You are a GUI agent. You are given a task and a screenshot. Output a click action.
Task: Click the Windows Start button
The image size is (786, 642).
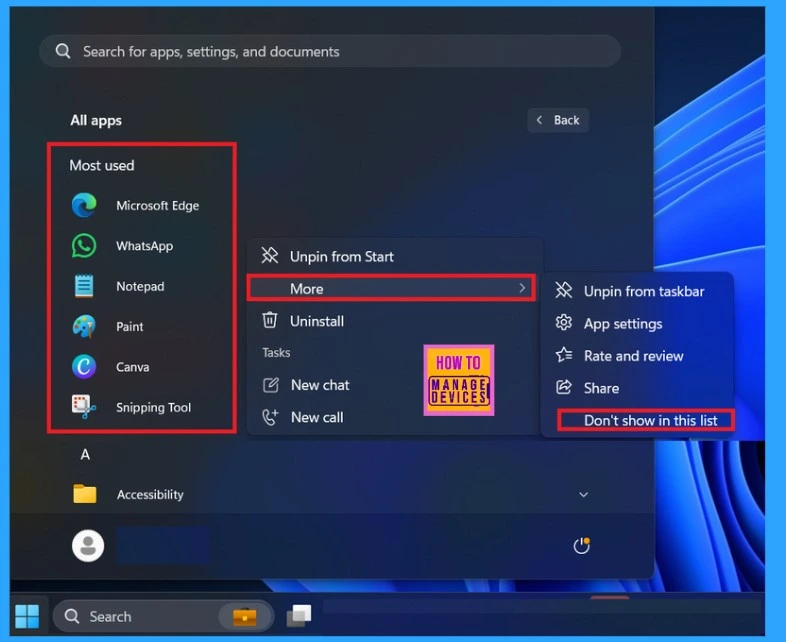click(x=27, y=616)
